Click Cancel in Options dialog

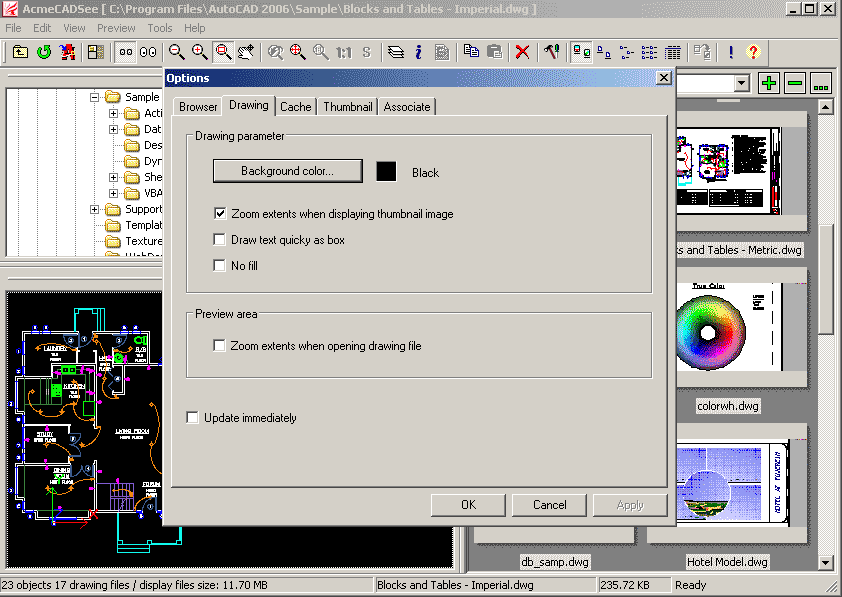[549, 505]
